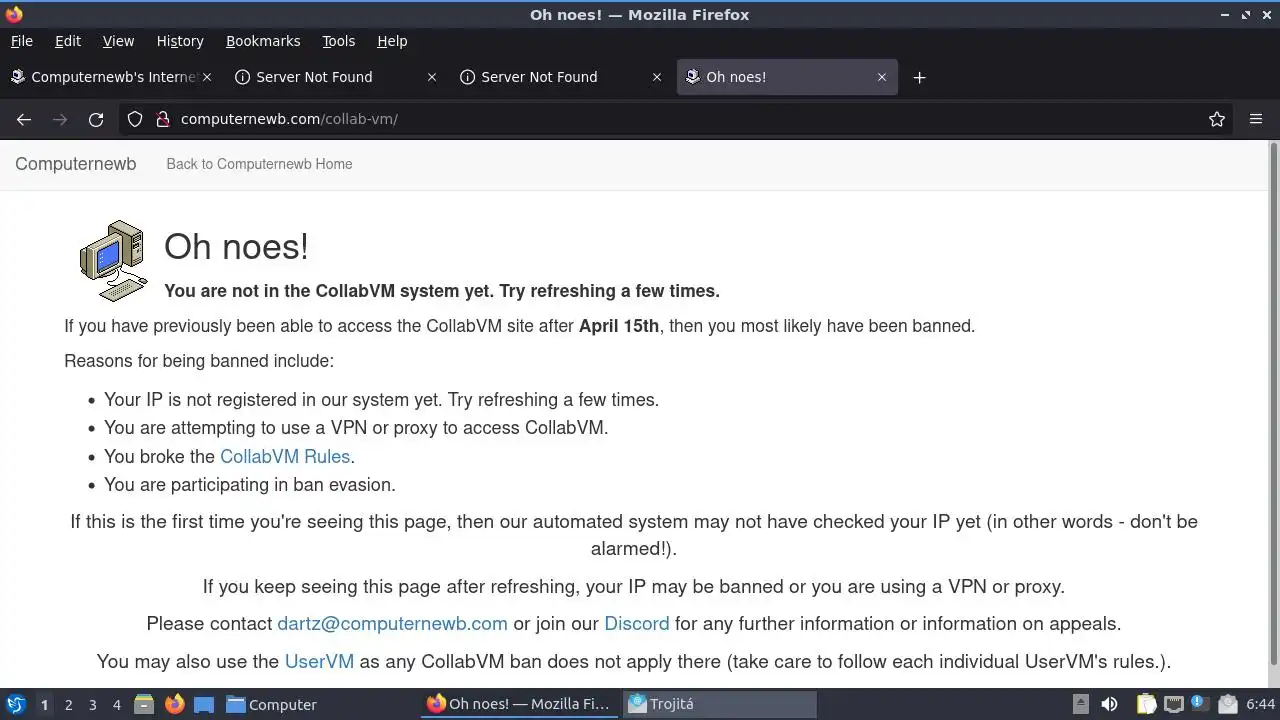Open tracking protection shield info
Screen dimensions: 1280x720
(x=135, y=119)
